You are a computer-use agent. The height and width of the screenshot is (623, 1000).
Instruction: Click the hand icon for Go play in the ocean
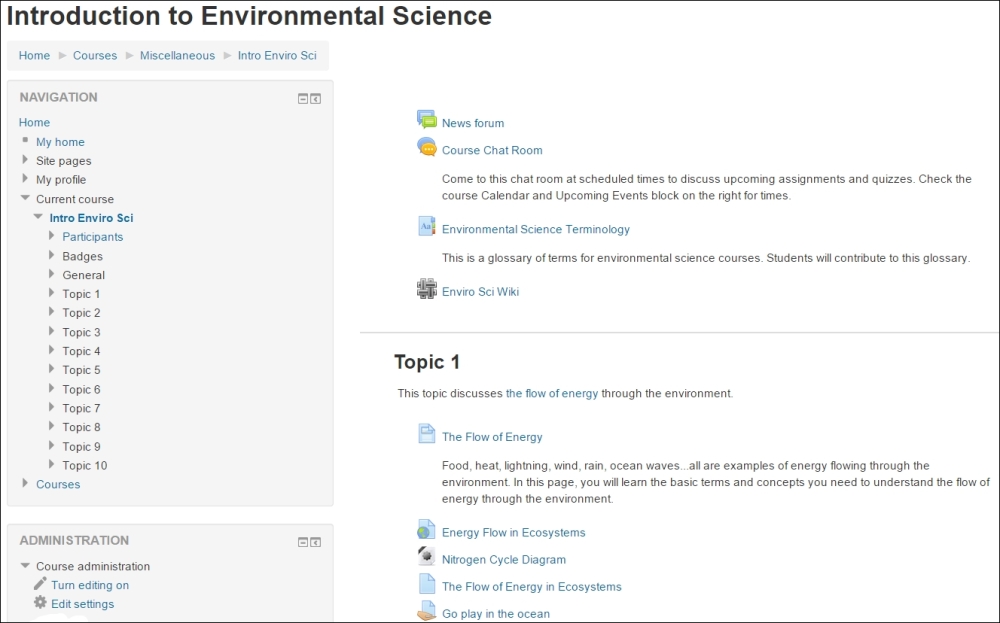tap(426, 611)
